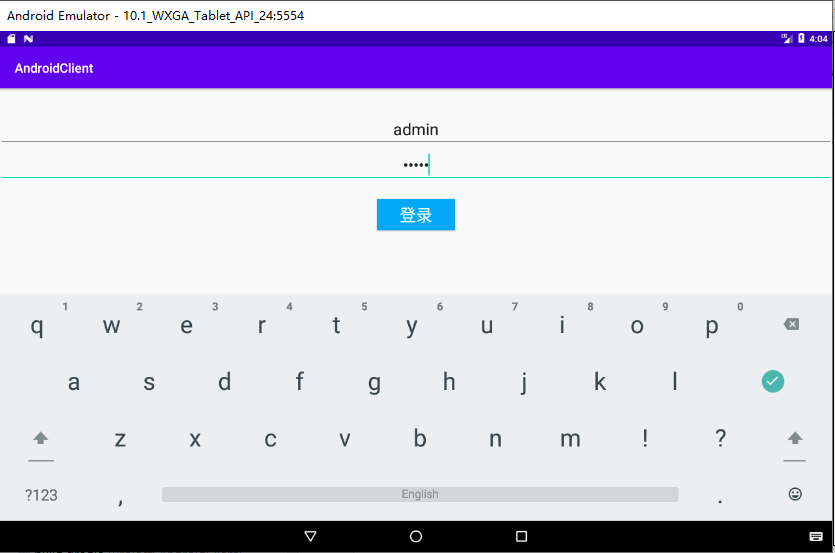Tap the backspace key on the keyboard

click(791, 324)
